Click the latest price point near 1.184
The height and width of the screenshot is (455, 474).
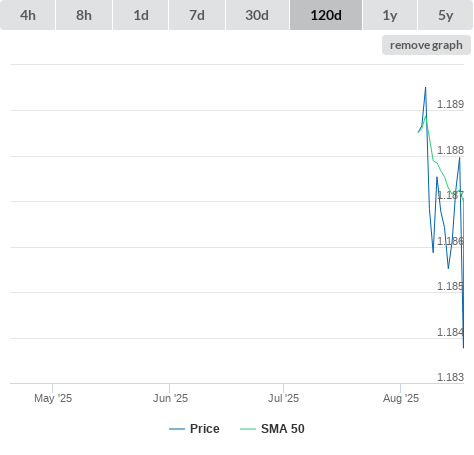point(463,348)
